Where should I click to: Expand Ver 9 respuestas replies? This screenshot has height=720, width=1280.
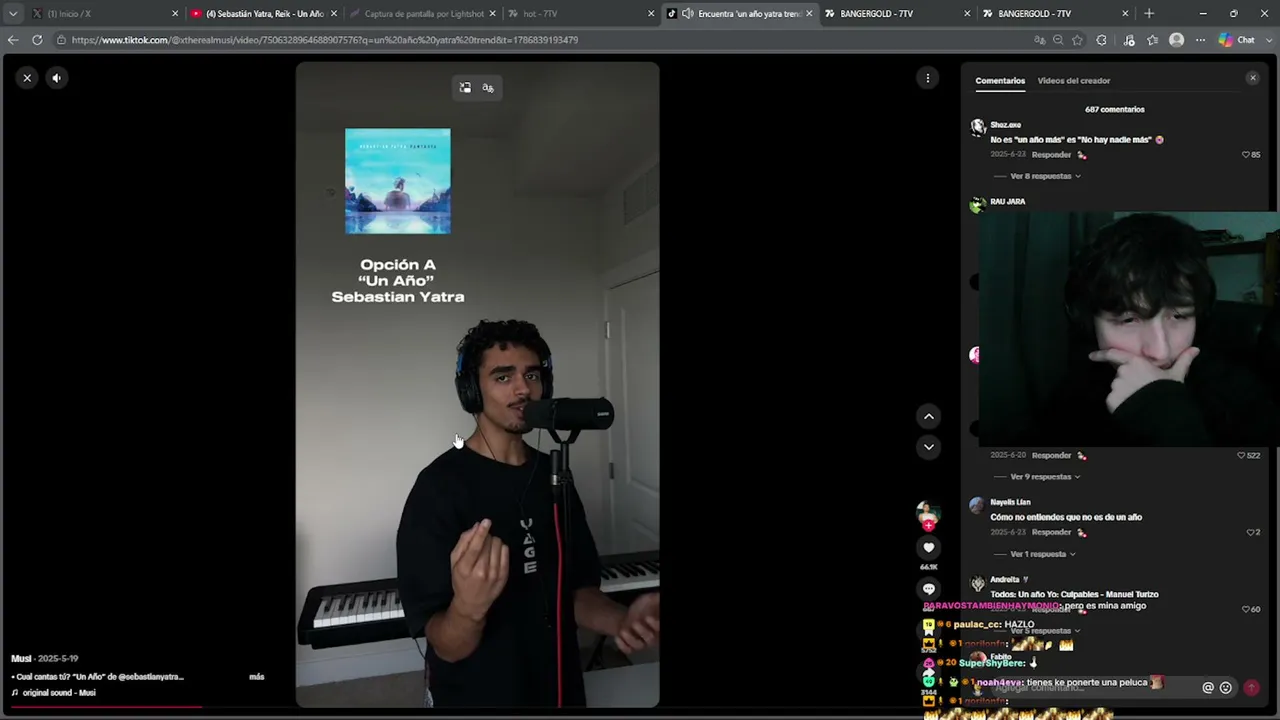[1045, 477]
